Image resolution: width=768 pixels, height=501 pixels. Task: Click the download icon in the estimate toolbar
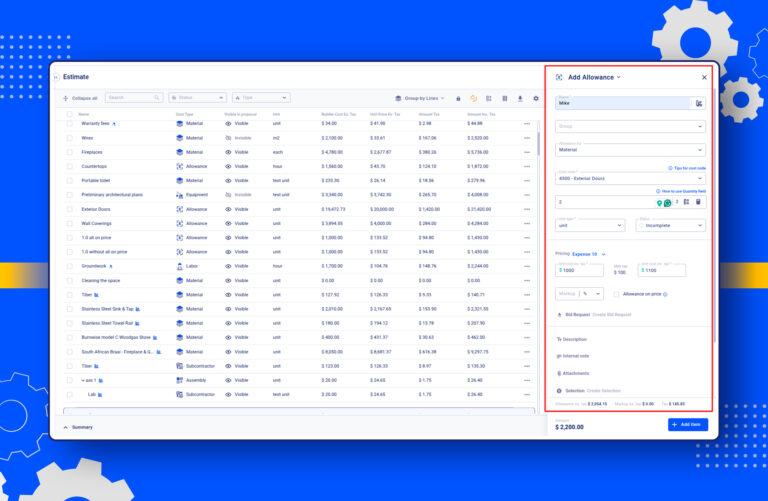[520, 98]
